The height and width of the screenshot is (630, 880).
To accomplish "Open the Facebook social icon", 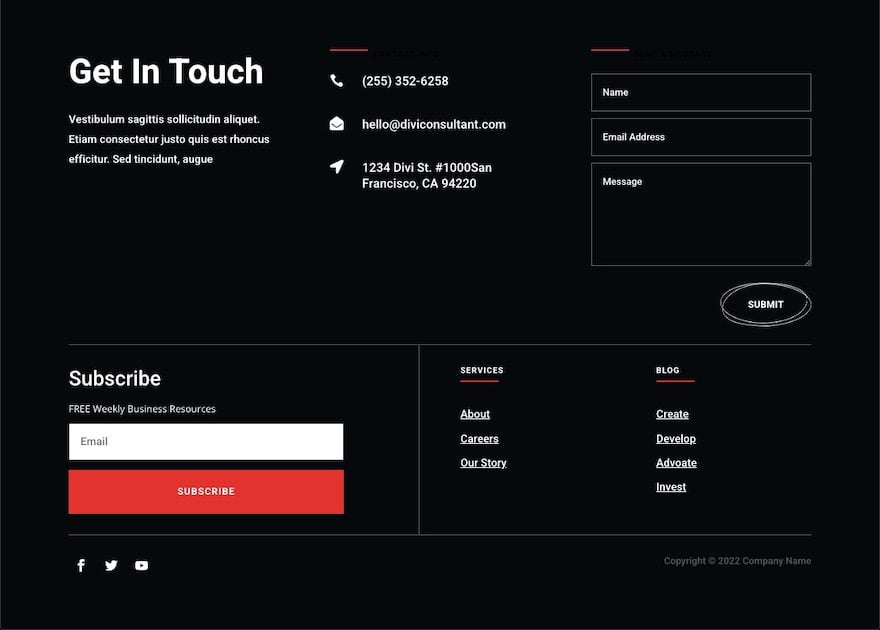I will point(81,565).
